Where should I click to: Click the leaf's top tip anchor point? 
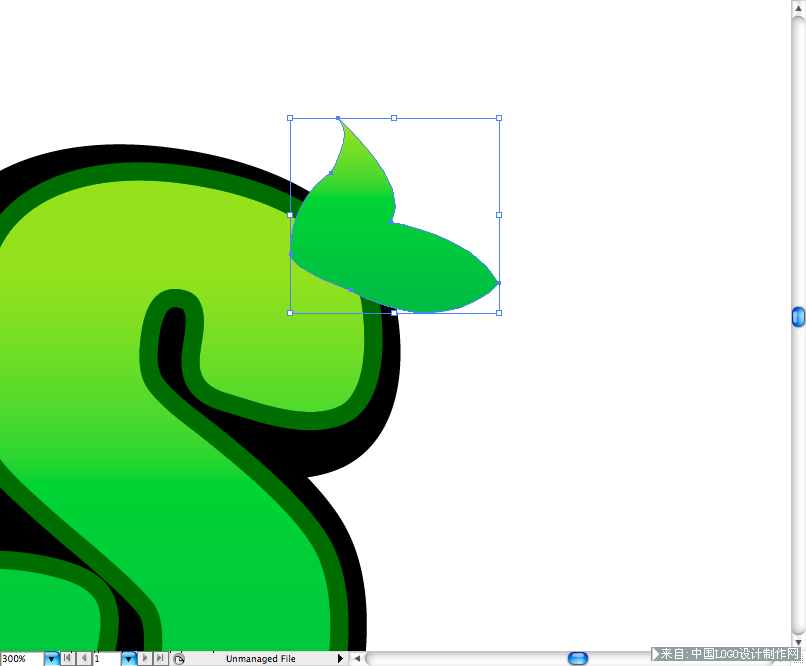338,118
